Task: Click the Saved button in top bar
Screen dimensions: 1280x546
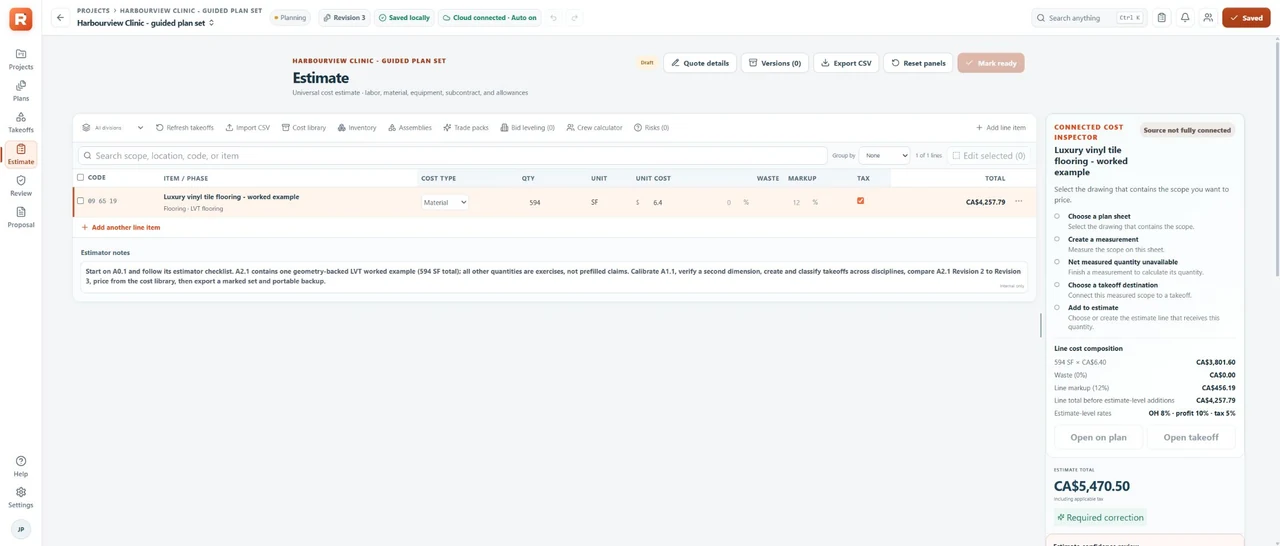Action: click(1246, 18)
